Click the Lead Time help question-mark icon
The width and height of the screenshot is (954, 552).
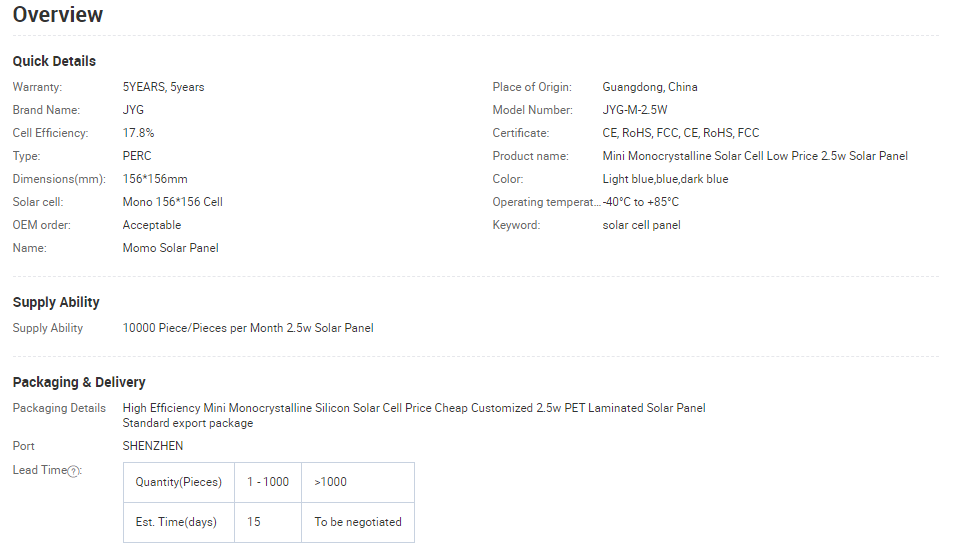point(73,471)
